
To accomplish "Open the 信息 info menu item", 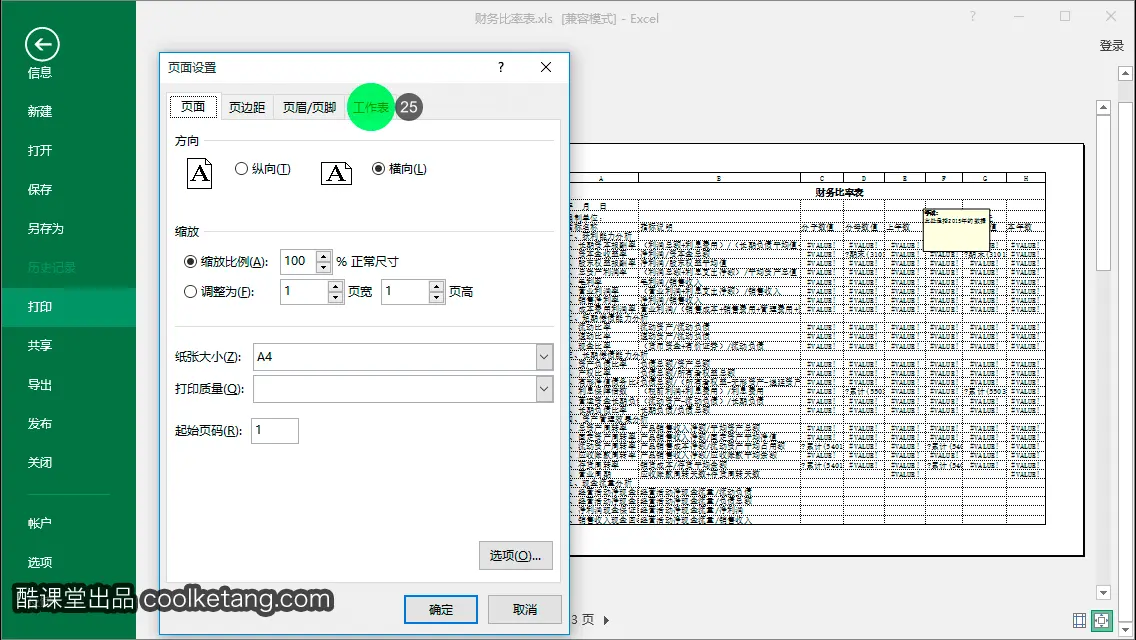I will 40,72.
